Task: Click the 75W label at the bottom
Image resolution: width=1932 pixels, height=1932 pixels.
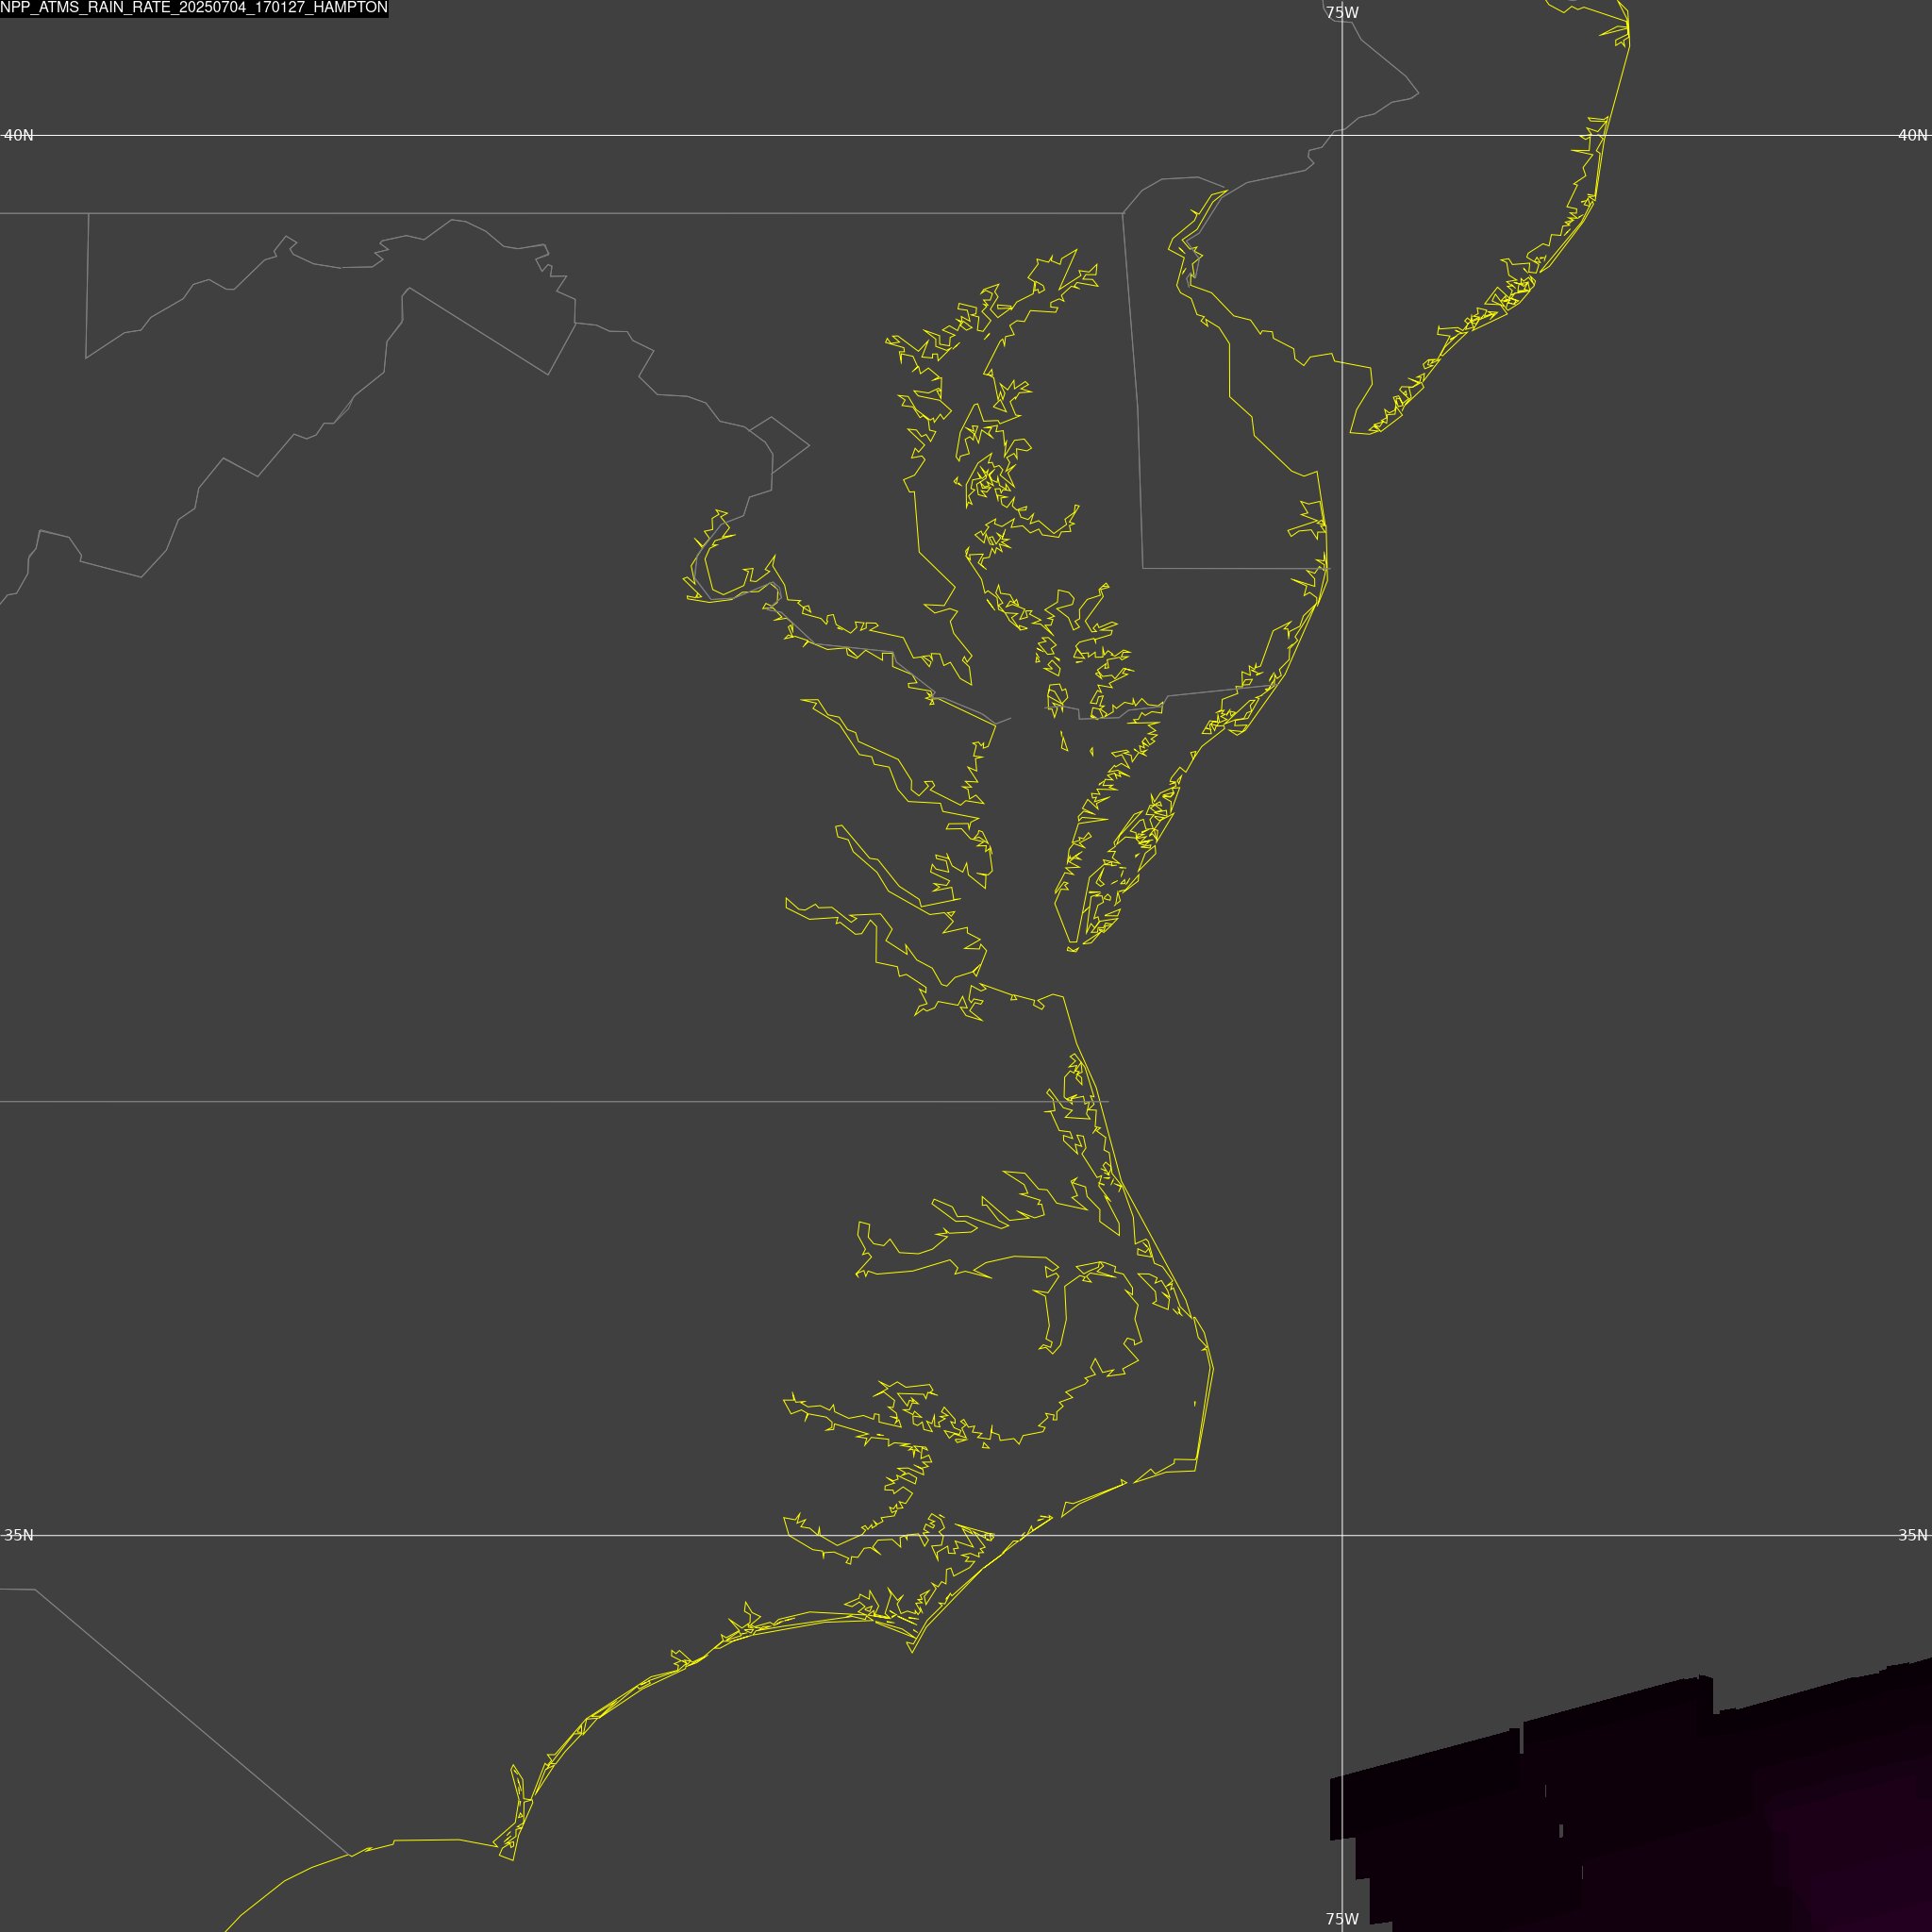Action: click(x=1342, y=1919)
